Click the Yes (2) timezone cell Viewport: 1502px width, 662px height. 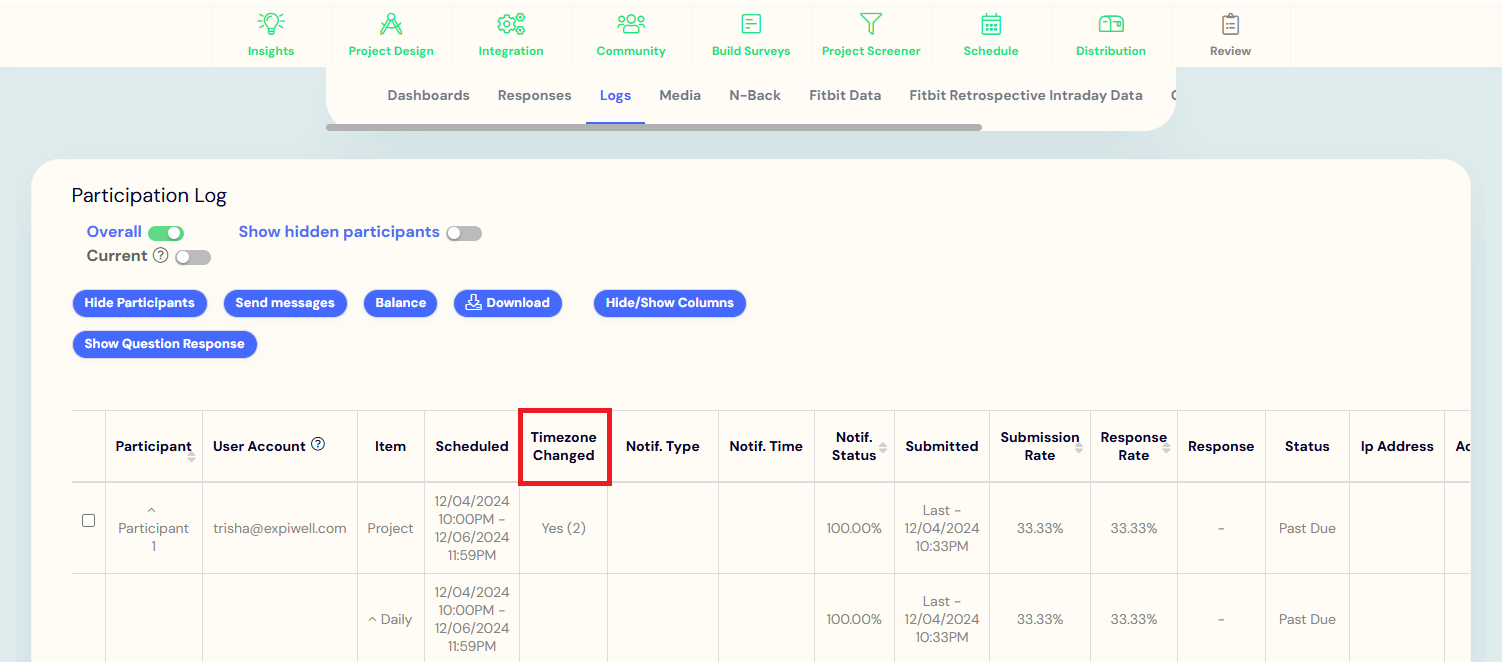pyautogui.click(x=564, y=528)
